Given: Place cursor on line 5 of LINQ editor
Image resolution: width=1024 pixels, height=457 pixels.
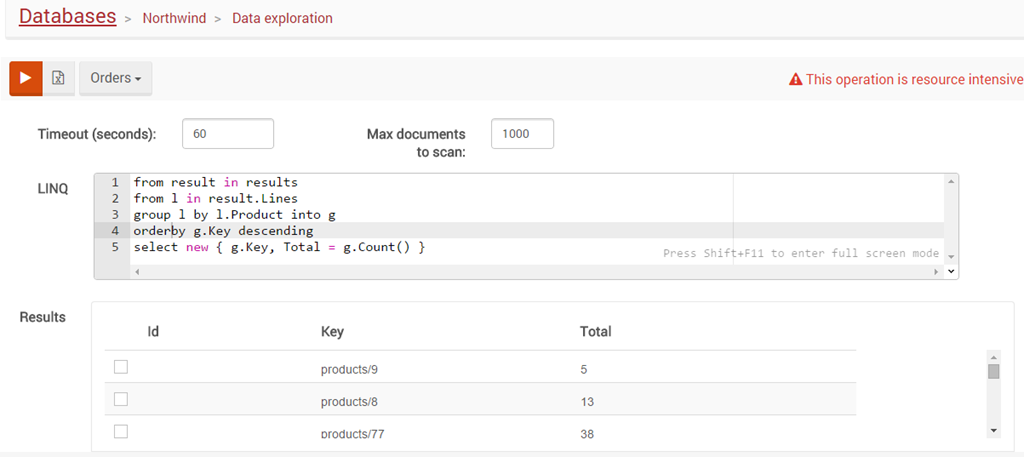Looking at the screenshot, I should [280, 247].
